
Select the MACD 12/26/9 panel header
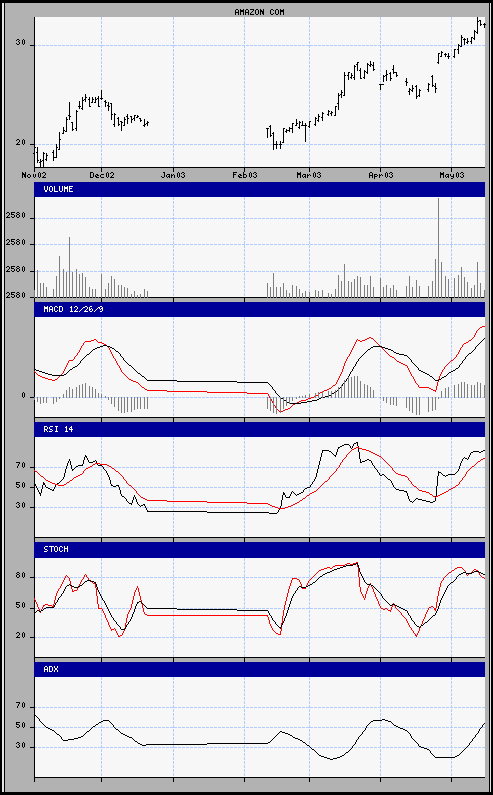(259, 309)
